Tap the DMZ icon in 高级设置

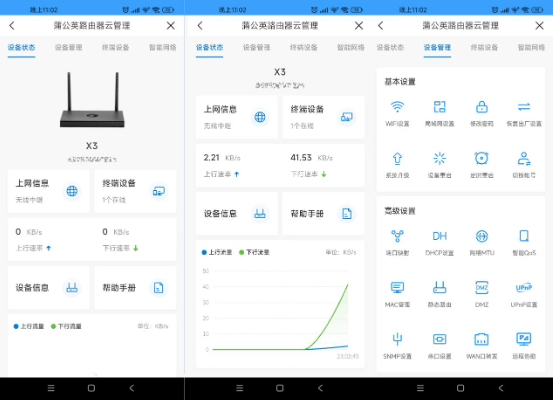482,287
